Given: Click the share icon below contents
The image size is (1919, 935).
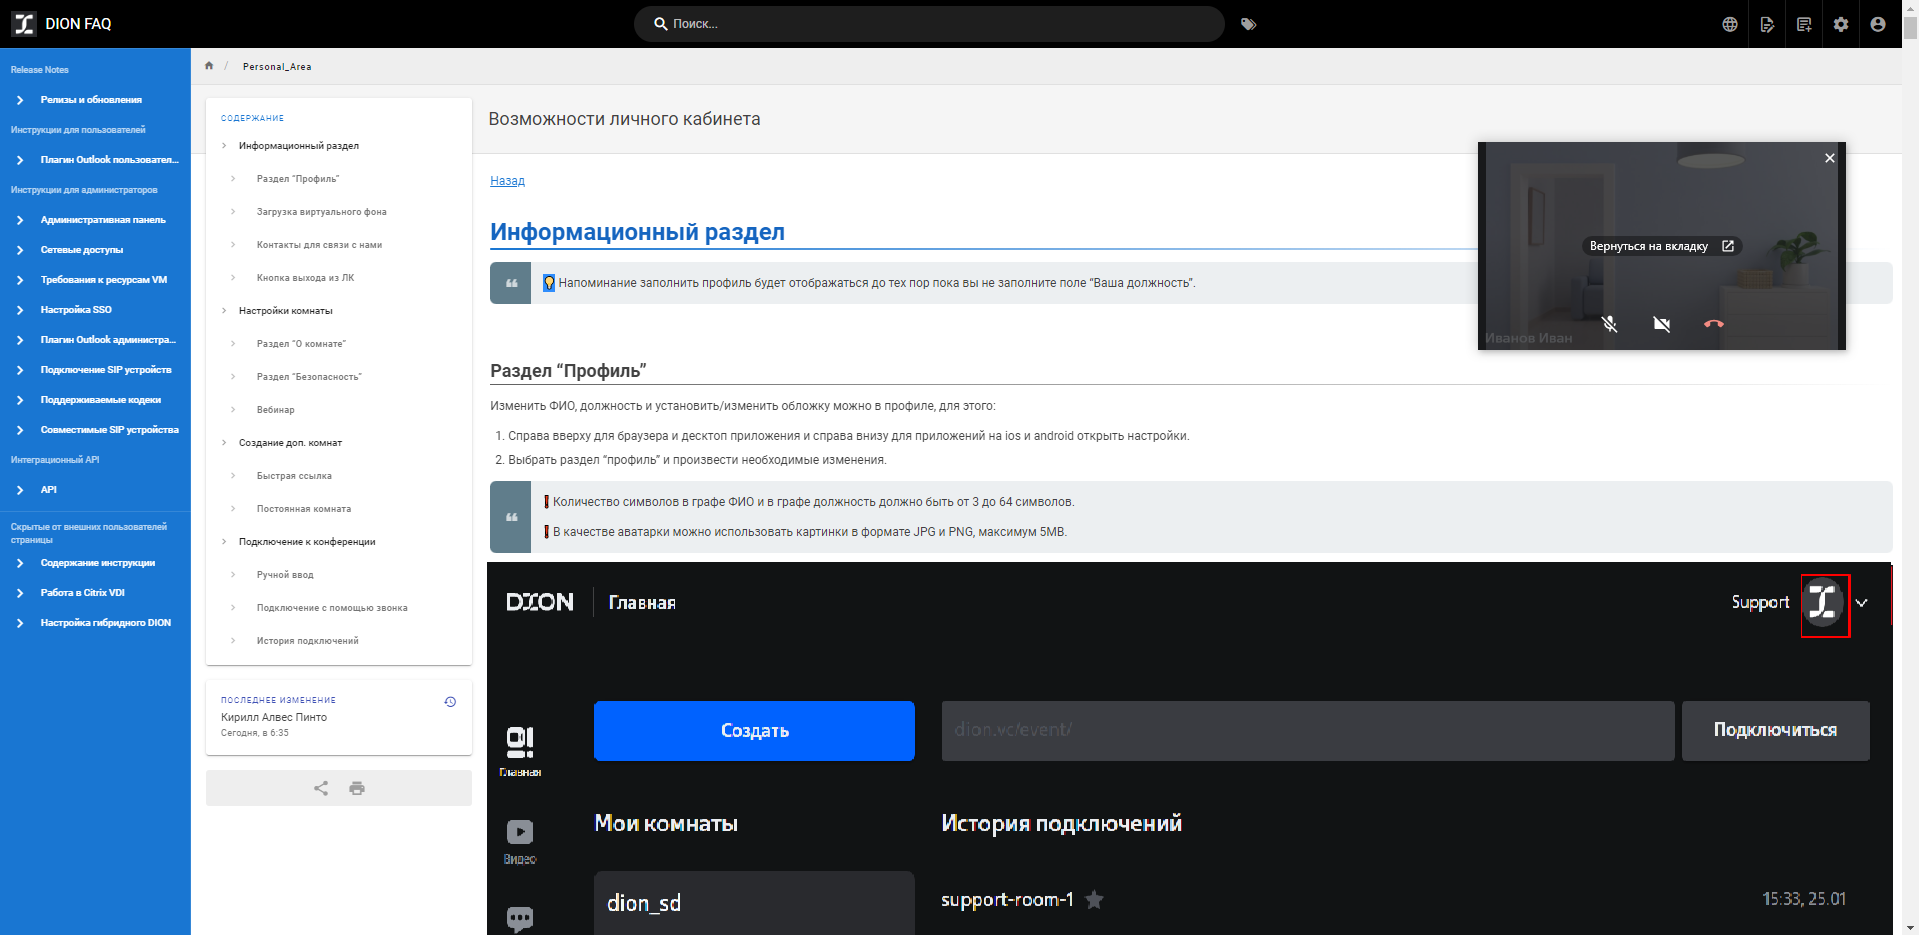Looking at the screenshot, I should (321, 788).
